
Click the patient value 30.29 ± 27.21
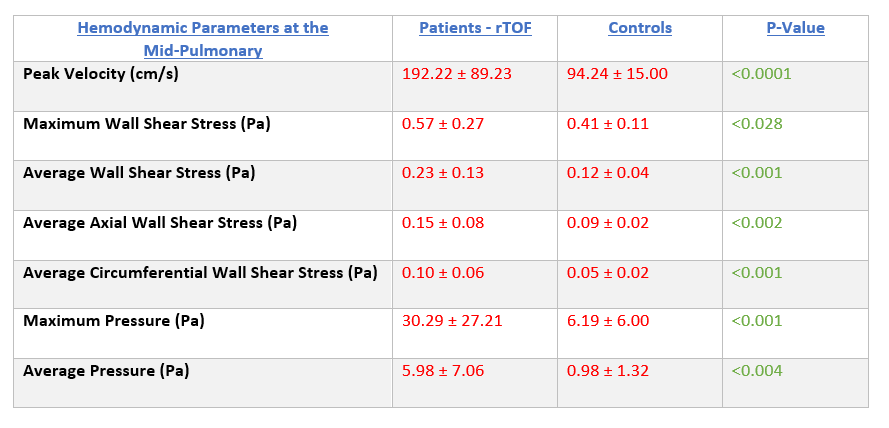point(452,321)
